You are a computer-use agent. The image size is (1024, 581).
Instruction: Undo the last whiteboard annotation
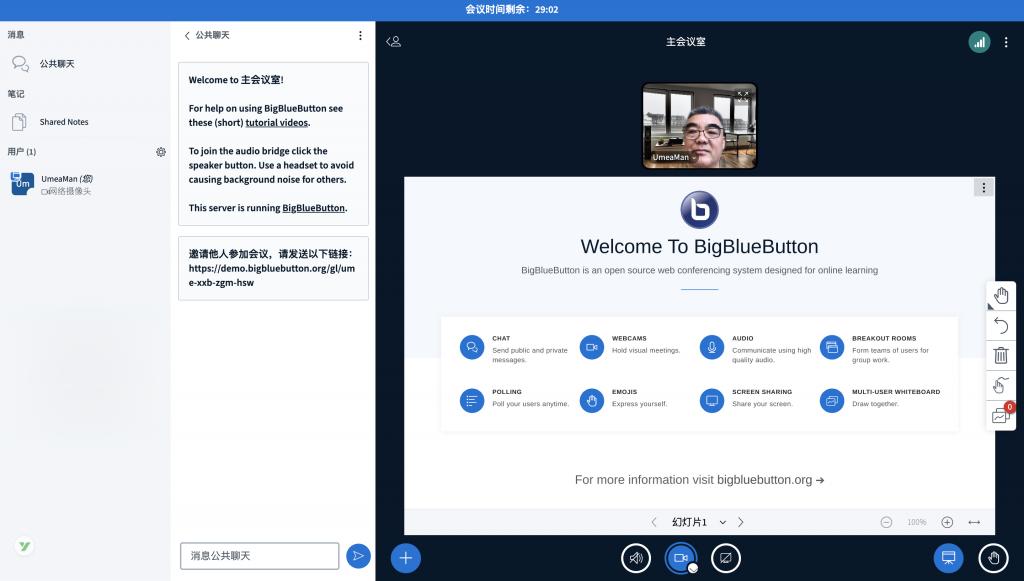tap(1000, 325)
